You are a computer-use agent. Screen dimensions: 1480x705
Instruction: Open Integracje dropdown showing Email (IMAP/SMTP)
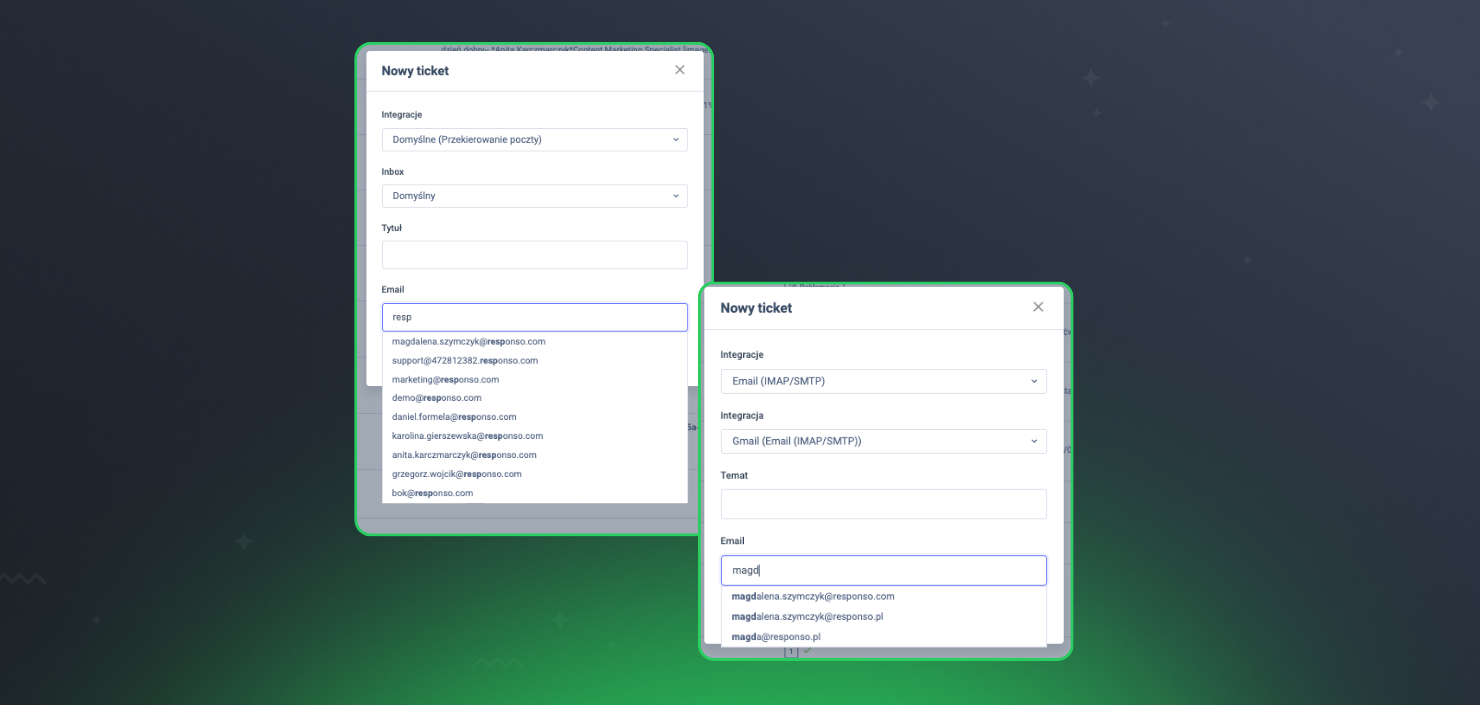883,381
